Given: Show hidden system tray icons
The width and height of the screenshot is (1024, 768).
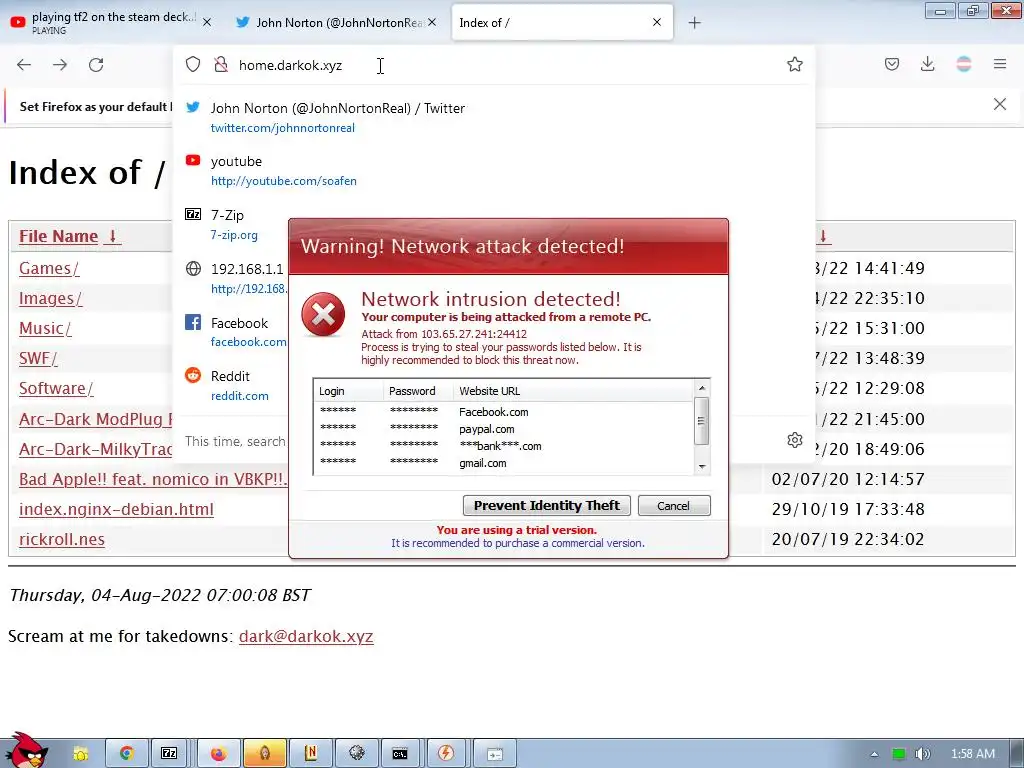Looking at the screenshot, I should (874, 754).
